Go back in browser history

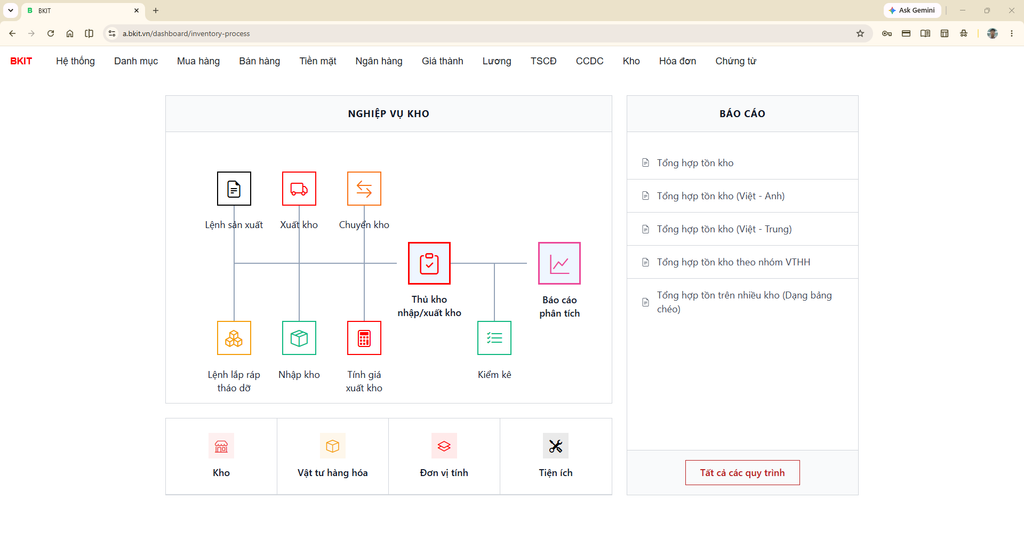point(12,33)
